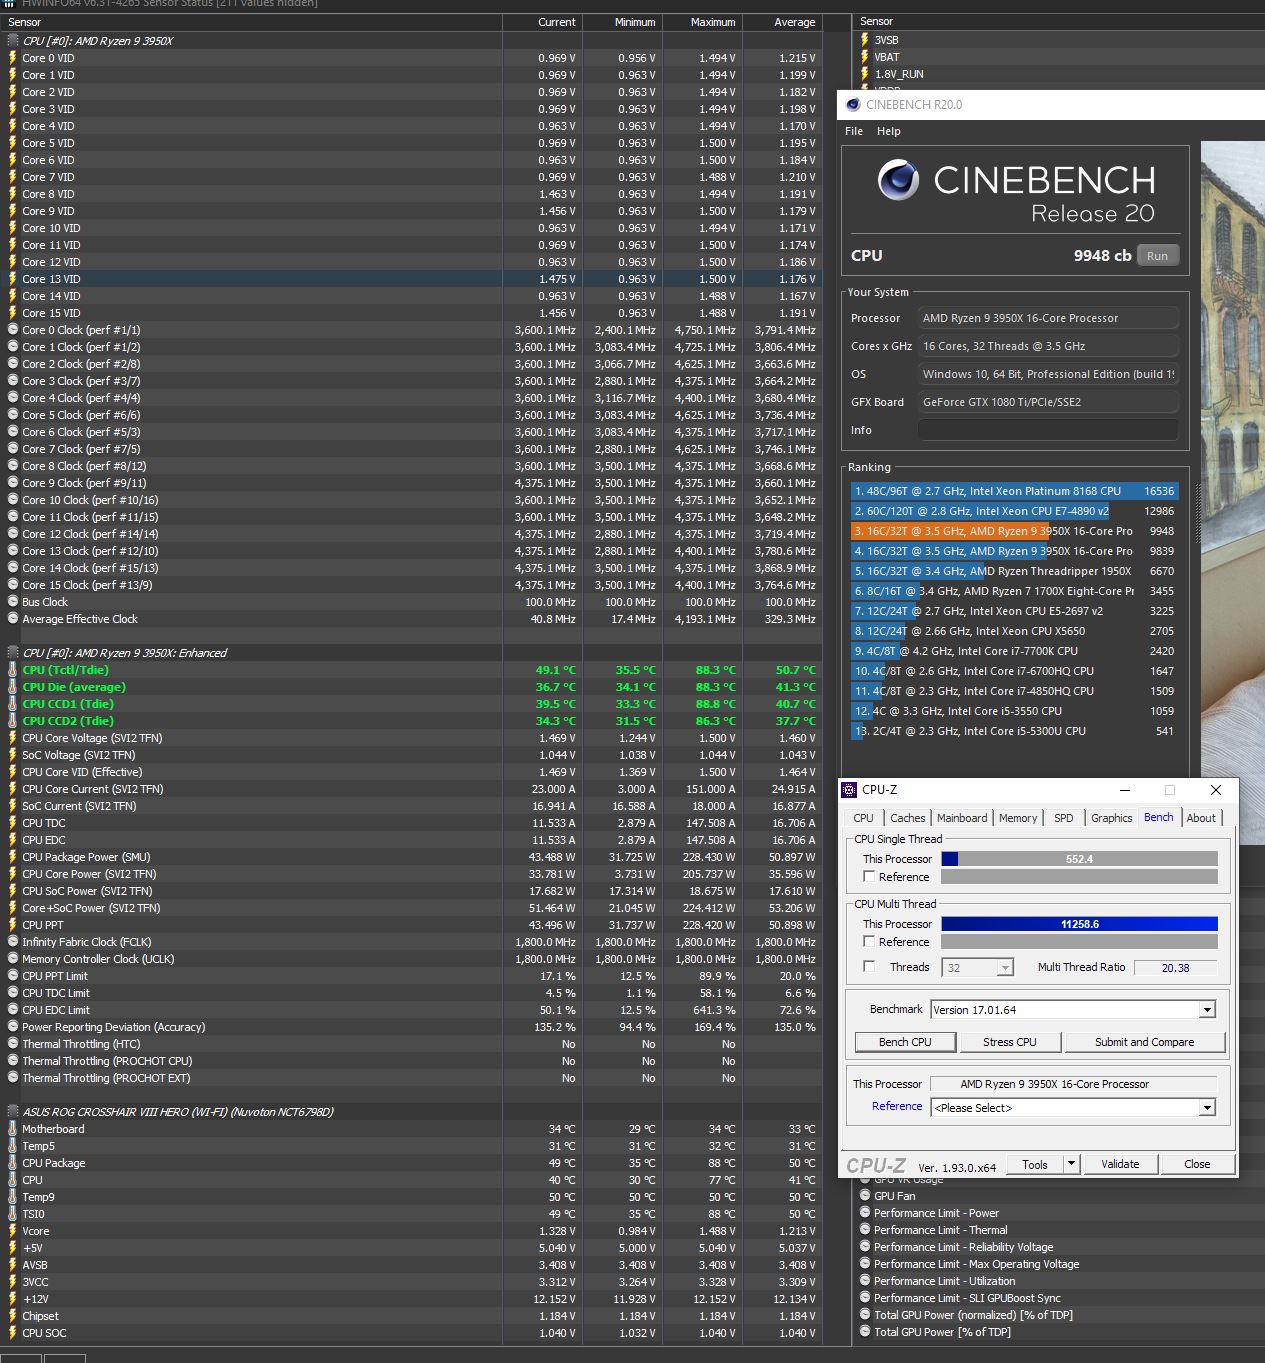Click the lightning icon beside CPU Core Voltage (SVI2 TFN)
The image size is (1265, 1363).
pos(13,738)
